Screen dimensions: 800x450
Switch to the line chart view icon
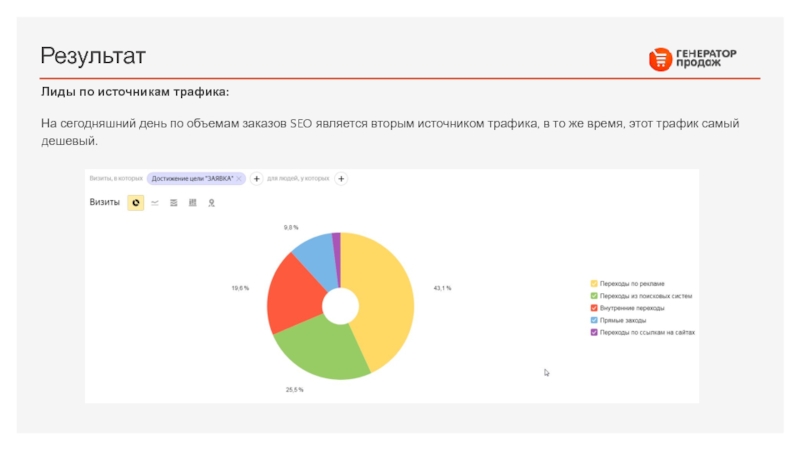[155, 202]
